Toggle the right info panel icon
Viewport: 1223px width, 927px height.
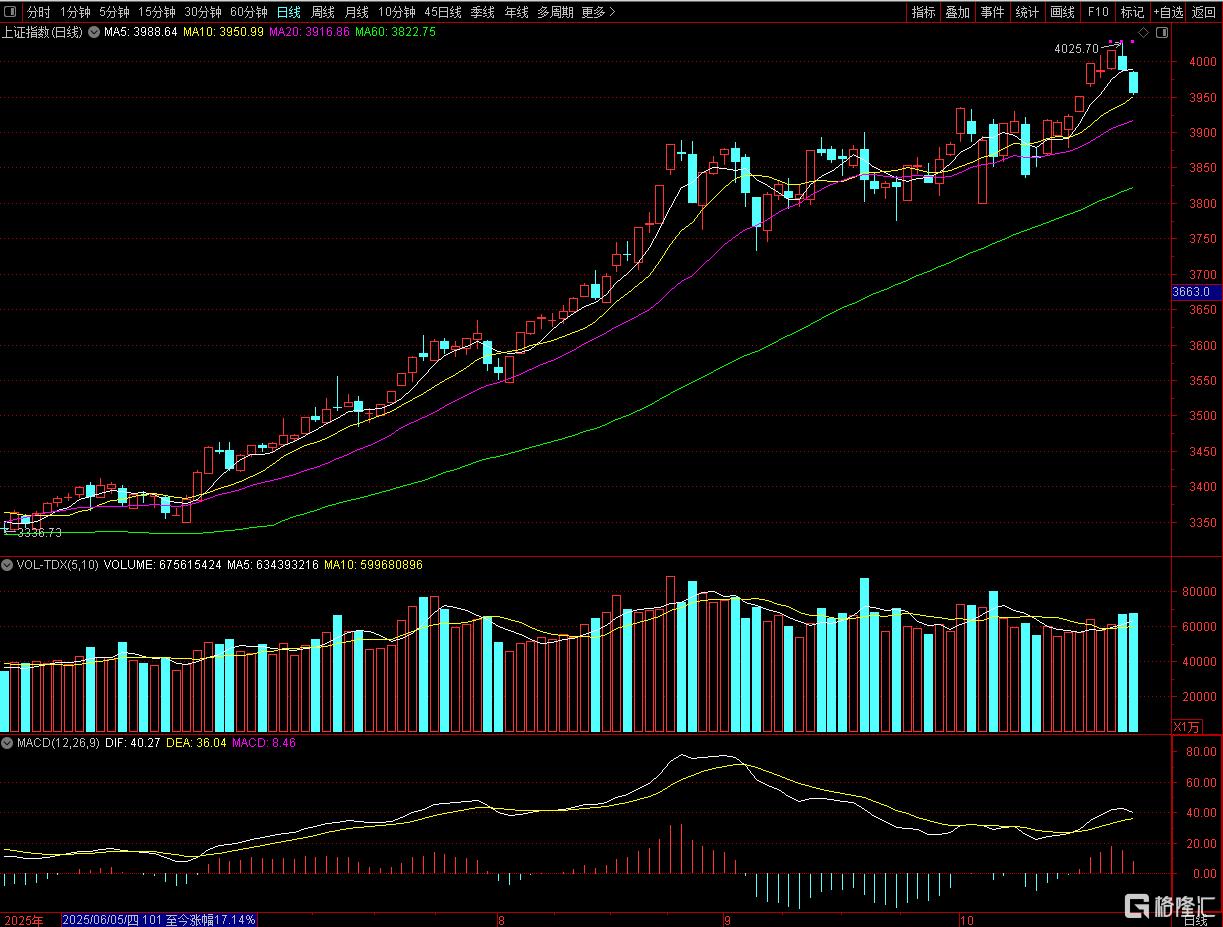pos(1160,33)
